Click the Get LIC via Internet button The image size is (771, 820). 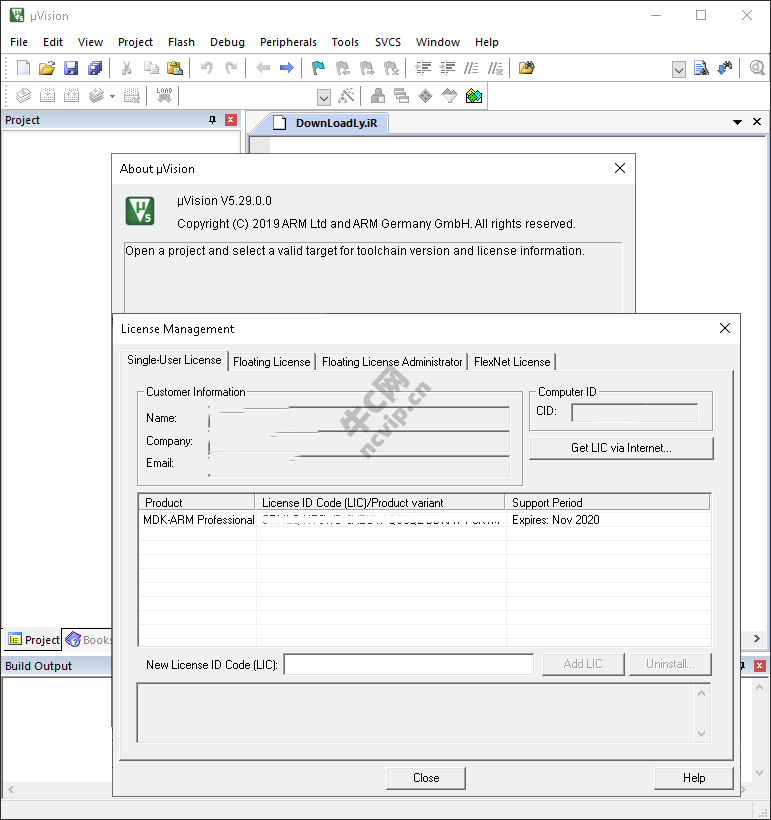point(621,448)
